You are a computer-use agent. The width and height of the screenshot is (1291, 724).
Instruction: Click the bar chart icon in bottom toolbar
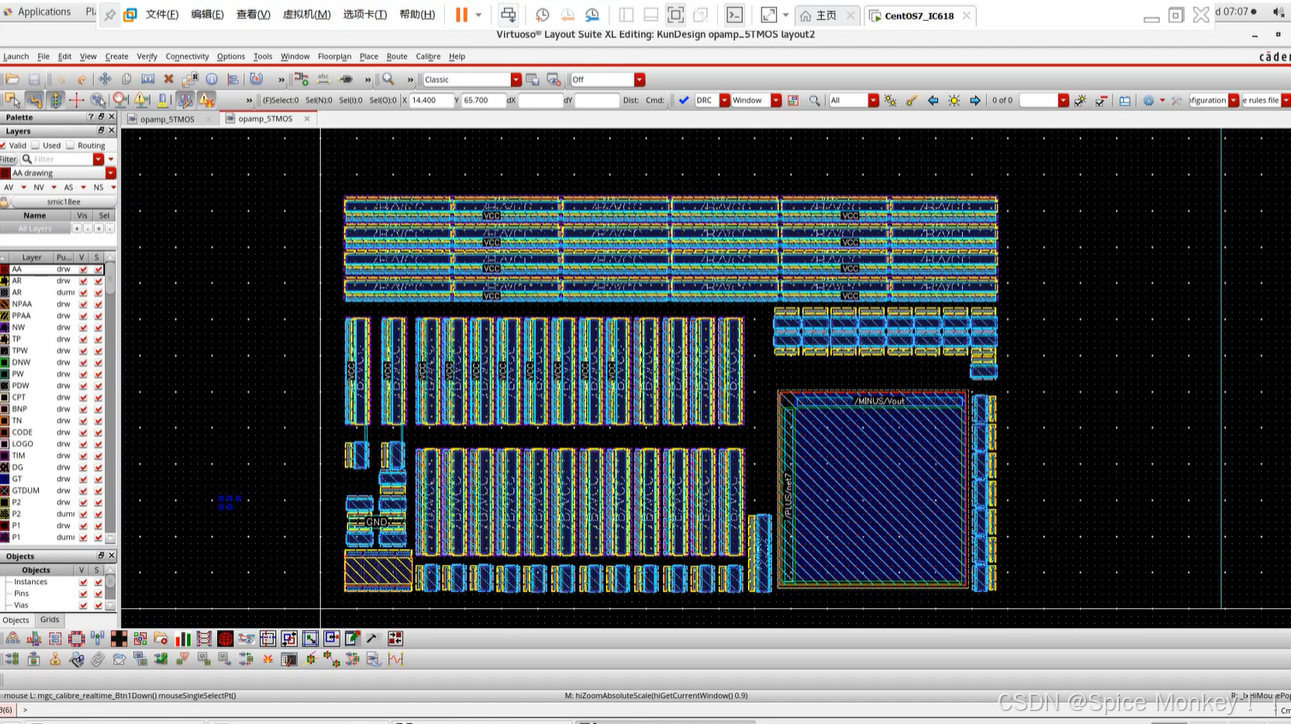[183, 639]
